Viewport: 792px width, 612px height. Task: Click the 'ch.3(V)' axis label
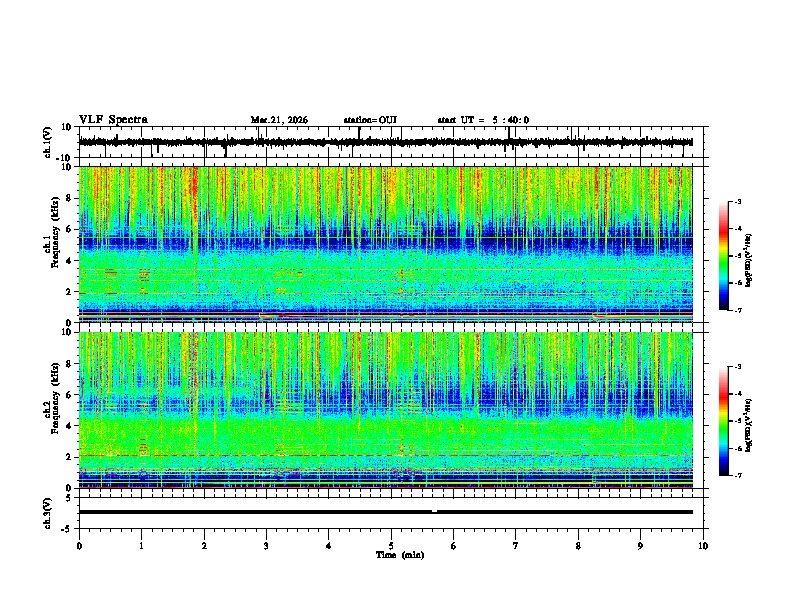(x=48, y=514)
